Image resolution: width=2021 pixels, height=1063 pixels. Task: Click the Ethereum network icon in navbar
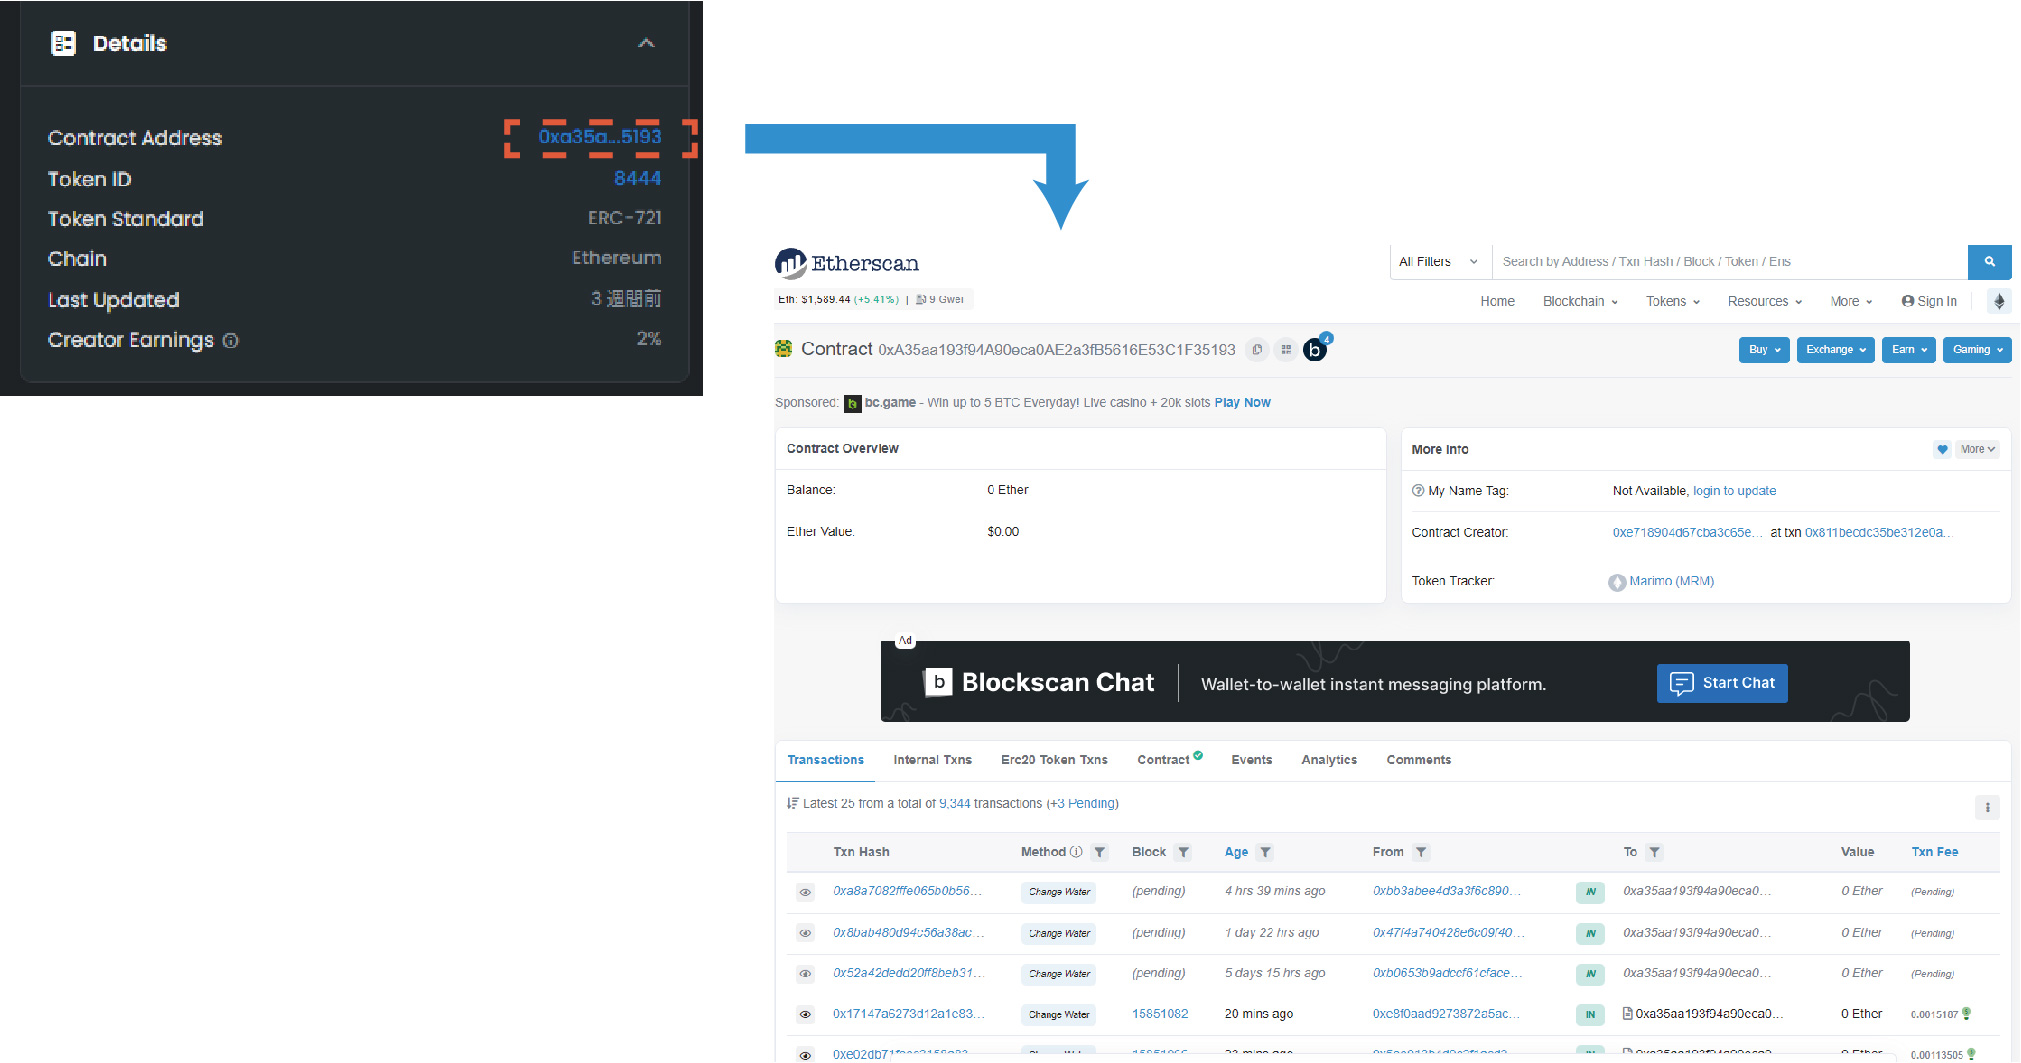coord(1998,301)
